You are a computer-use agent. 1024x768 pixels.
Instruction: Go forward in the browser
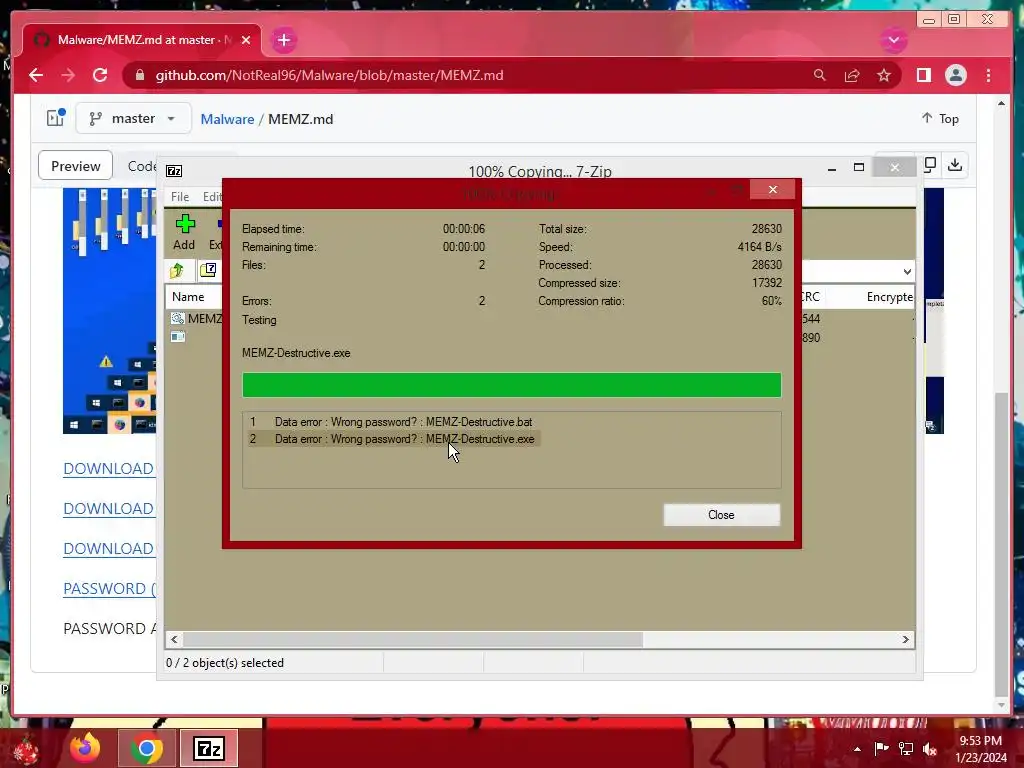(x=68, y=75)
